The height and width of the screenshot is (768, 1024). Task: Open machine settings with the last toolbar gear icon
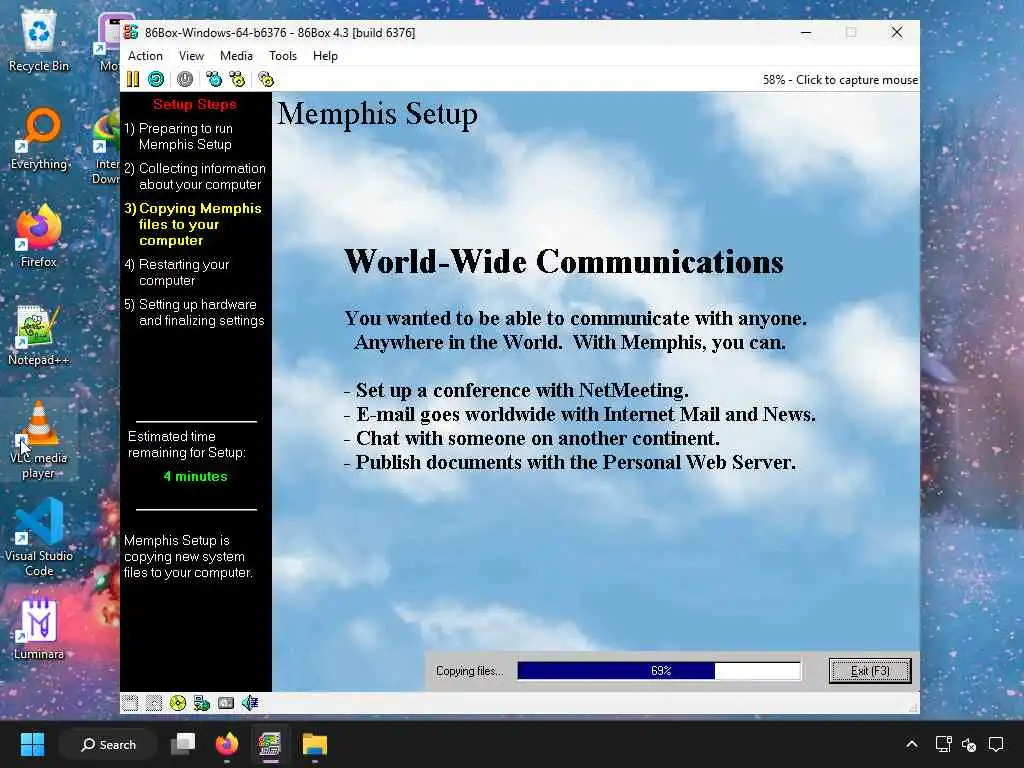point(266,80)
